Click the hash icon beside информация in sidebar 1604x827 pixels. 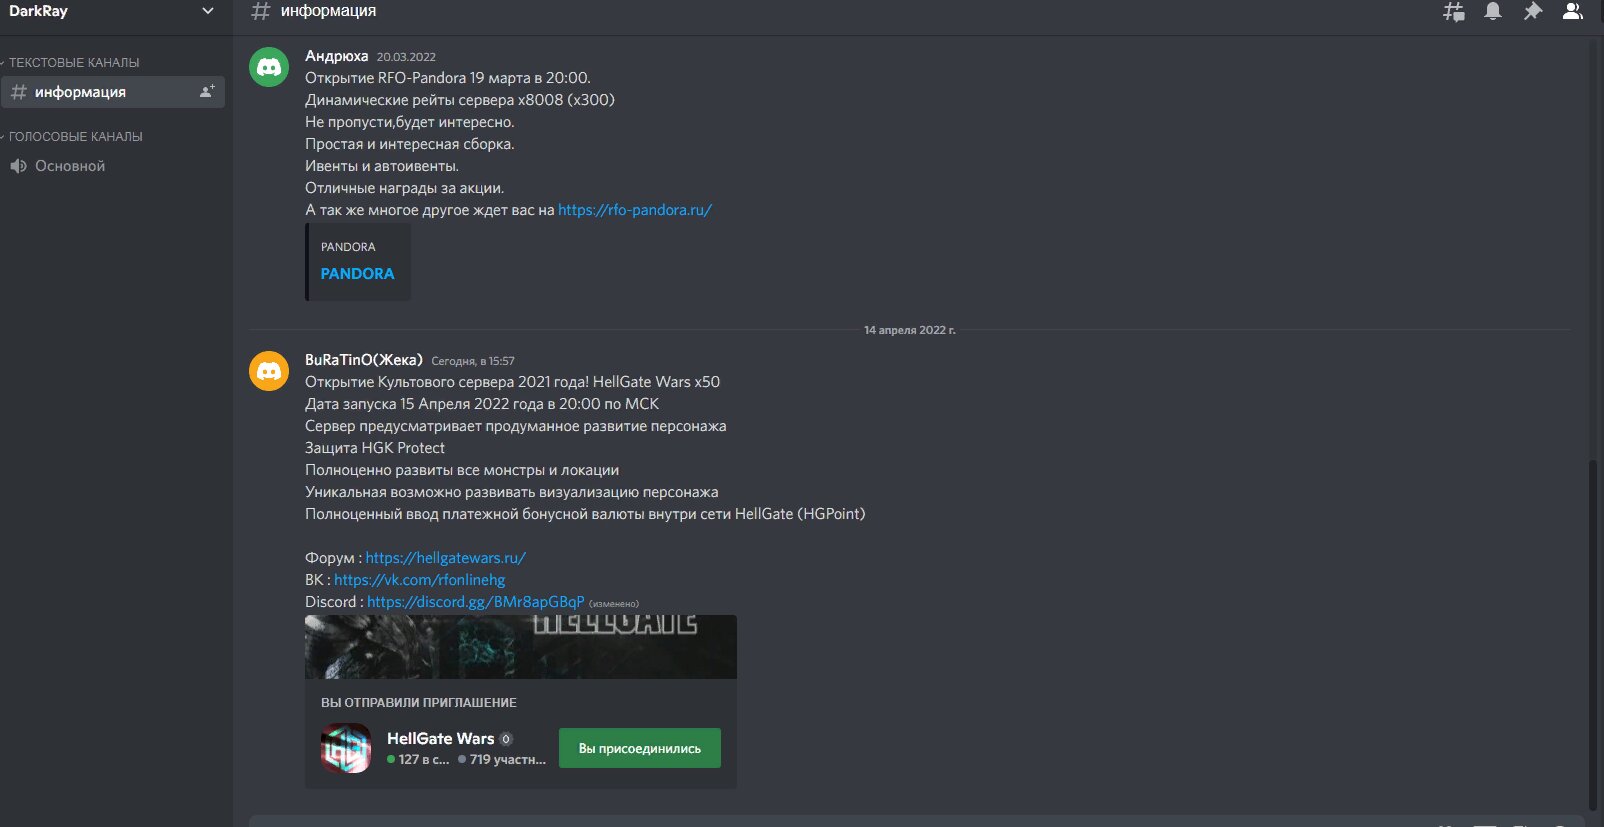[x=19, y=92]
